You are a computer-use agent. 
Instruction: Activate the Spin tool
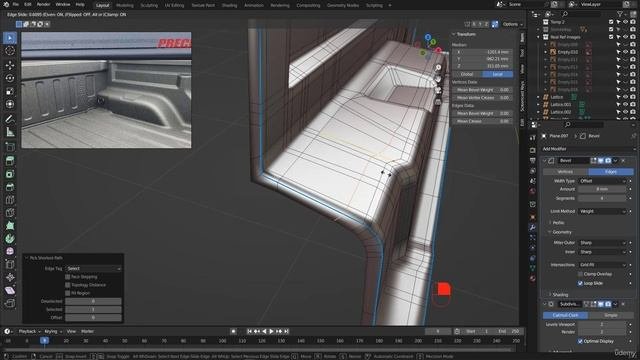click(10, 238)
